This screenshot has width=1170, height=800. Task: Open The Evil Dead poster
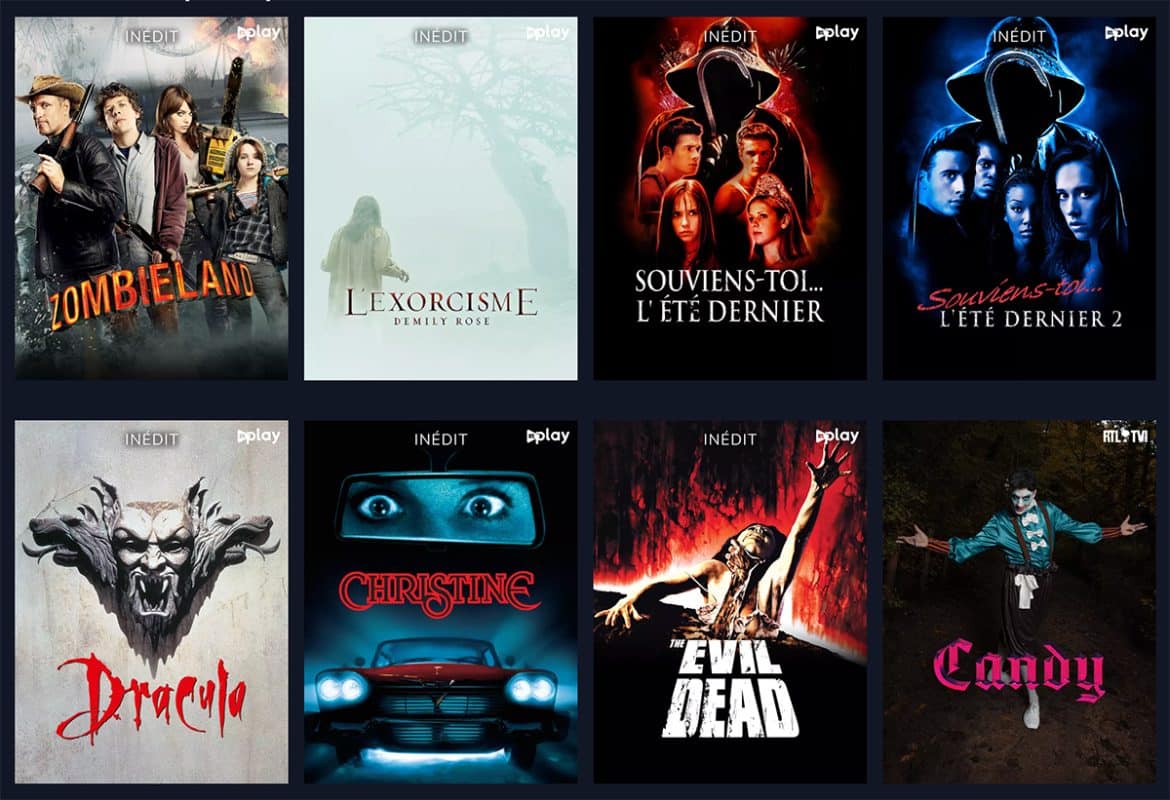click(730, 601)
